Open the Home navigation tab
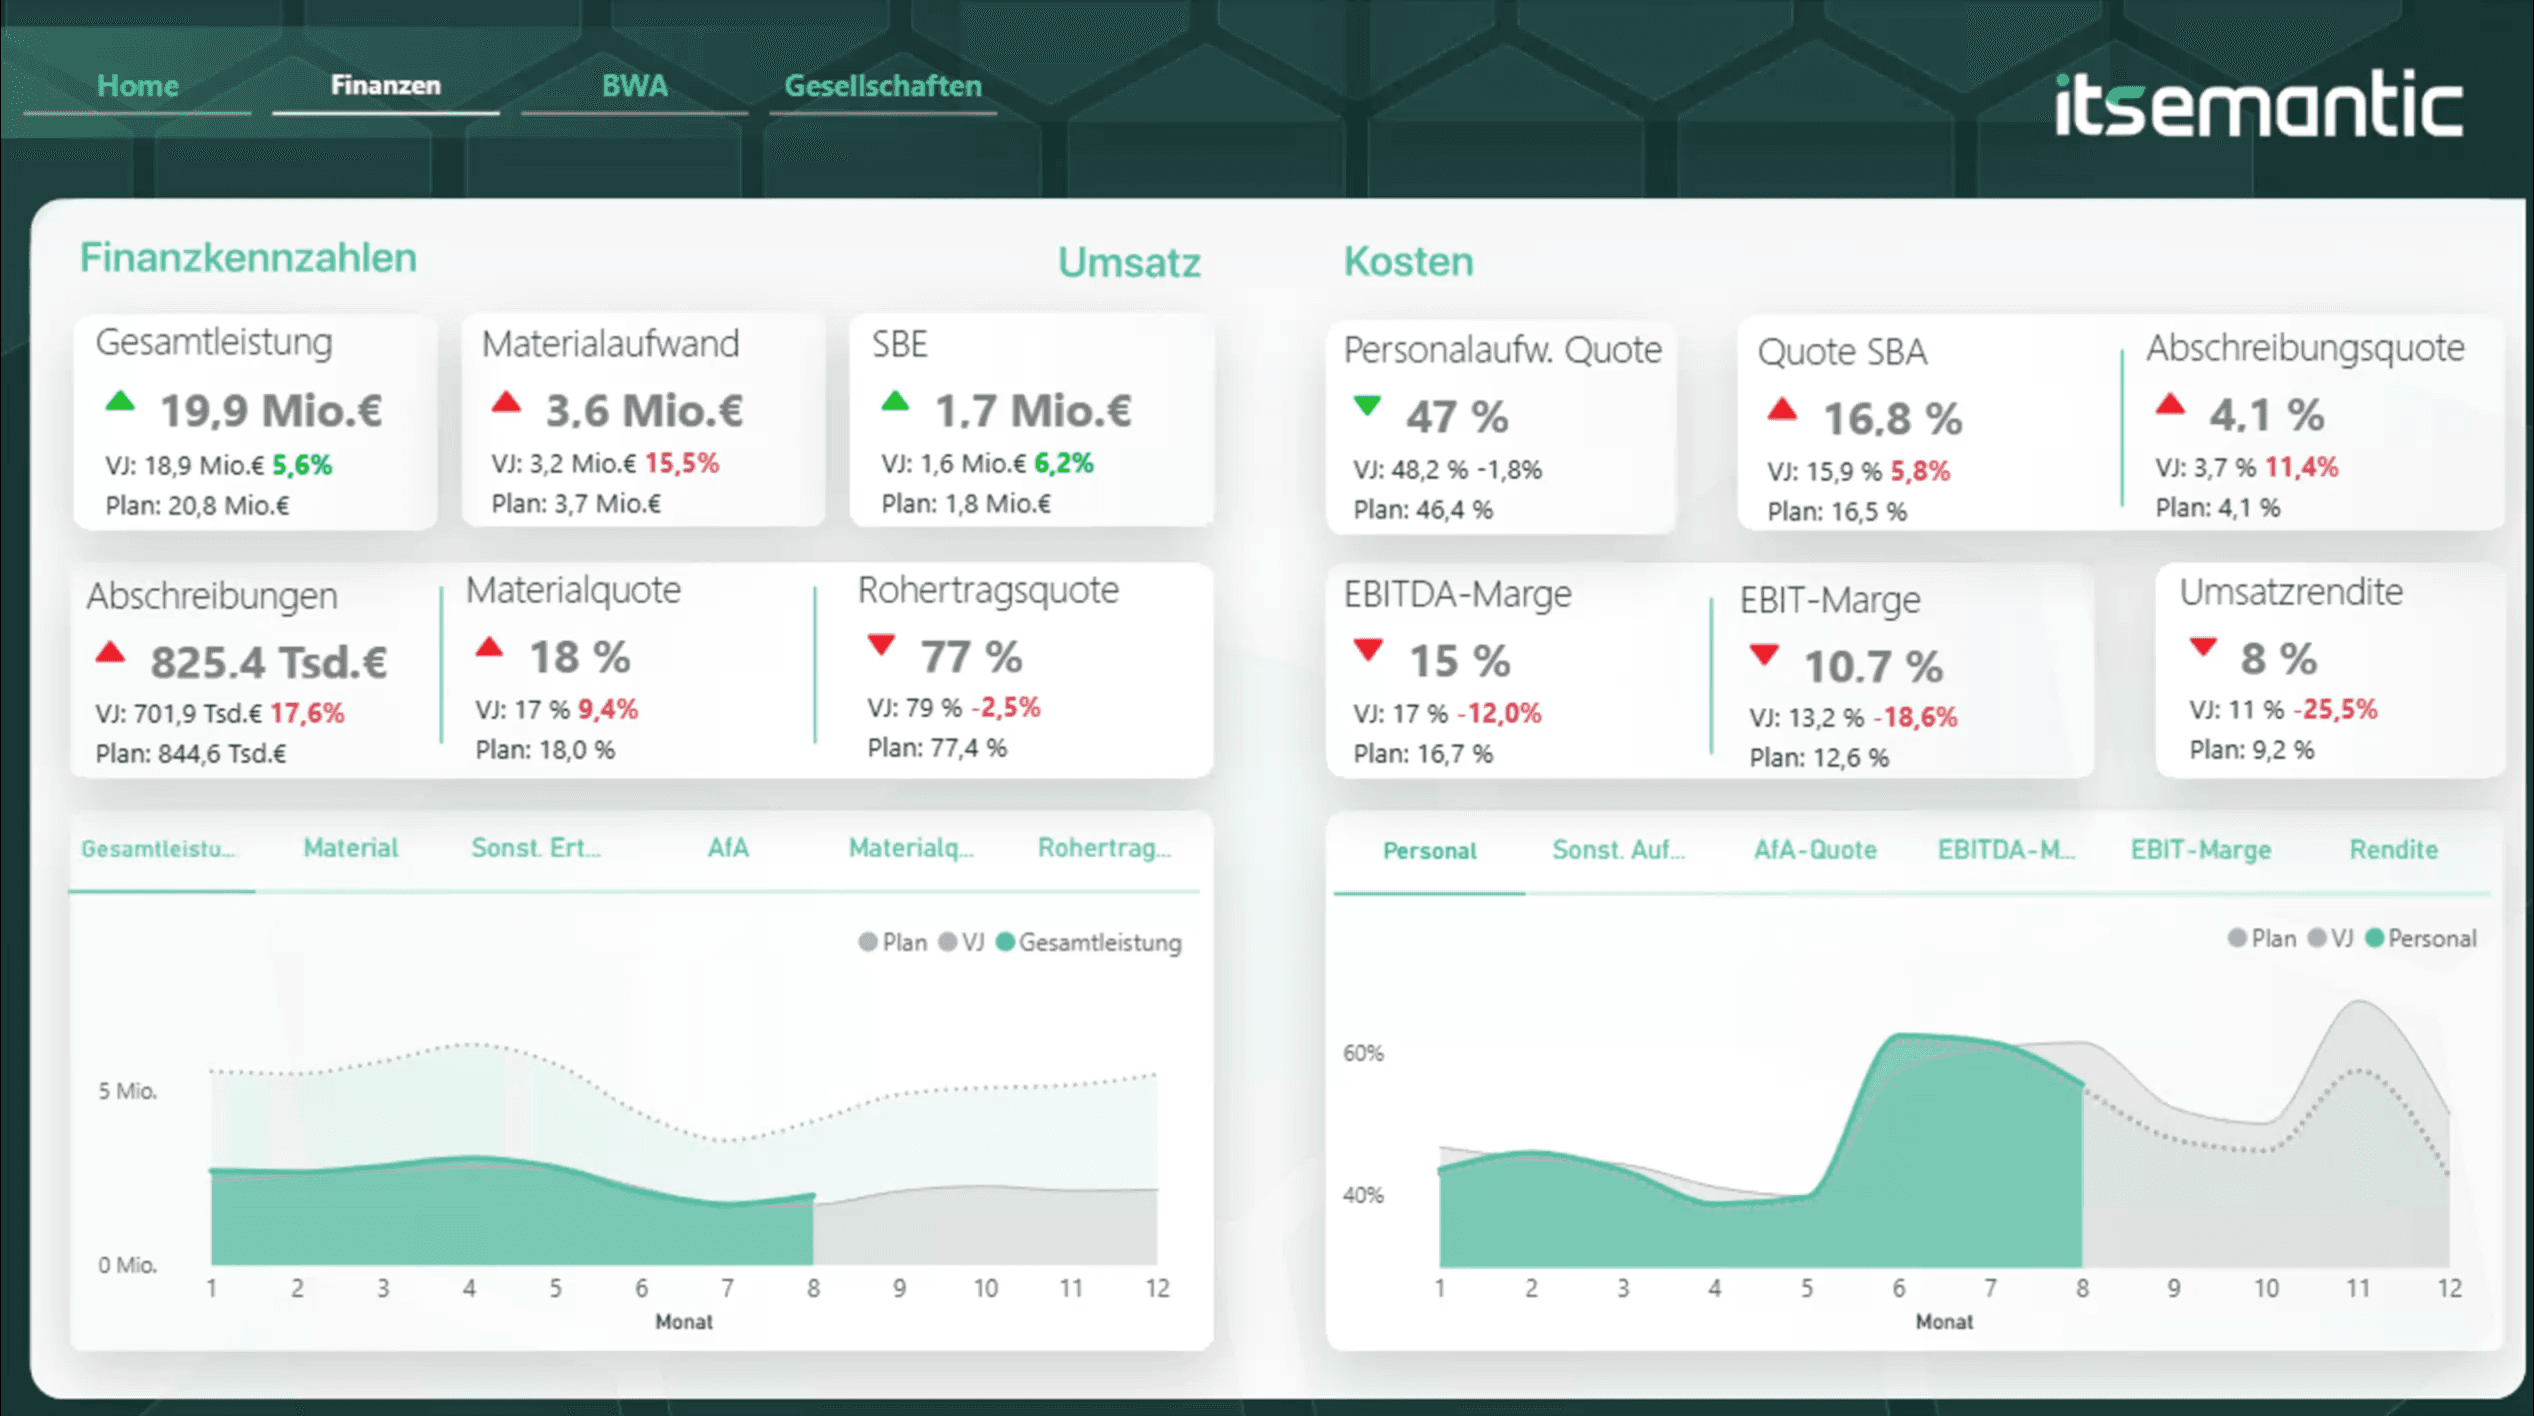 [137, 86]
